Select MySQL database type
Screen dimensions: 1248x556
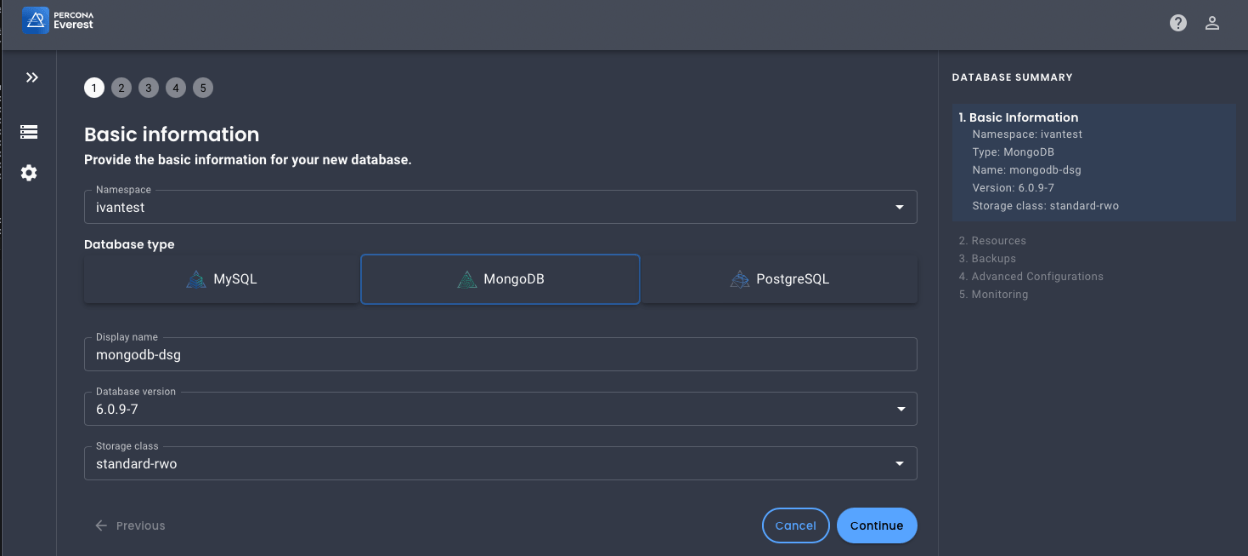point(222,279)
